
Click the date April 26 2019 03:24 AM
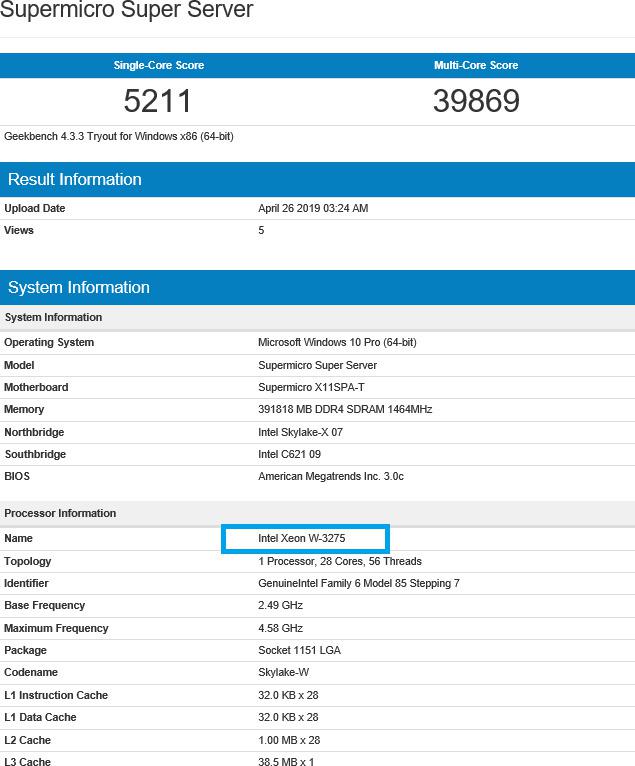pyautogui.click(x=313, y=208)
